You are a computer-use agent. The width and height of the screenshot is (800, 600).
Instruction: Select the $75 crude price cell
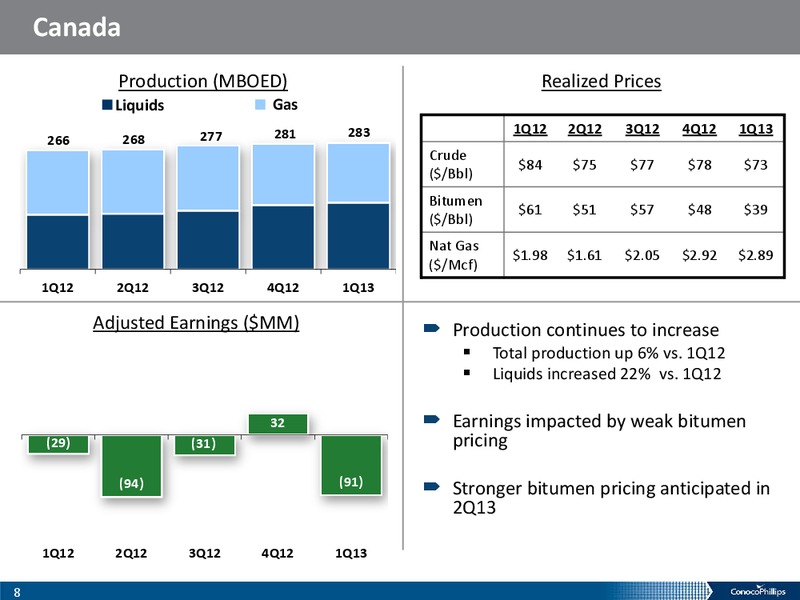585,165
